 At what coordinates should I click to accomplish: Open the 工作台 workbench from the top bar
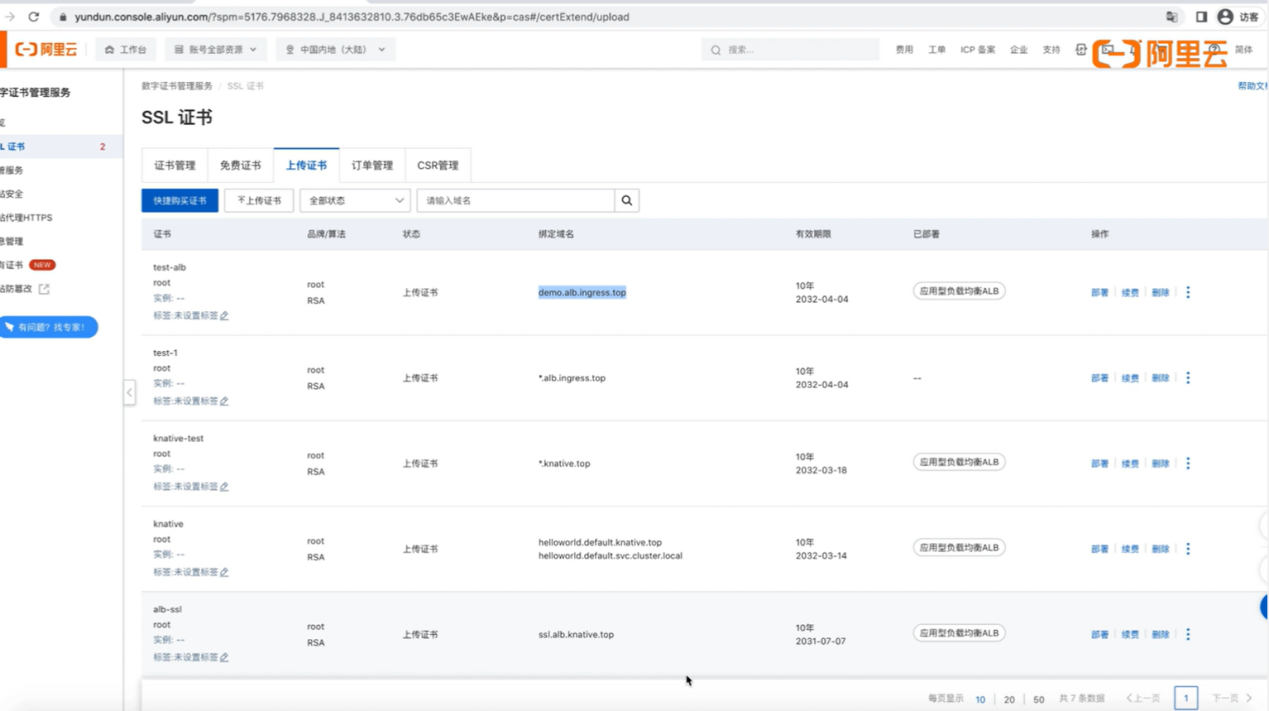[126, 49]
